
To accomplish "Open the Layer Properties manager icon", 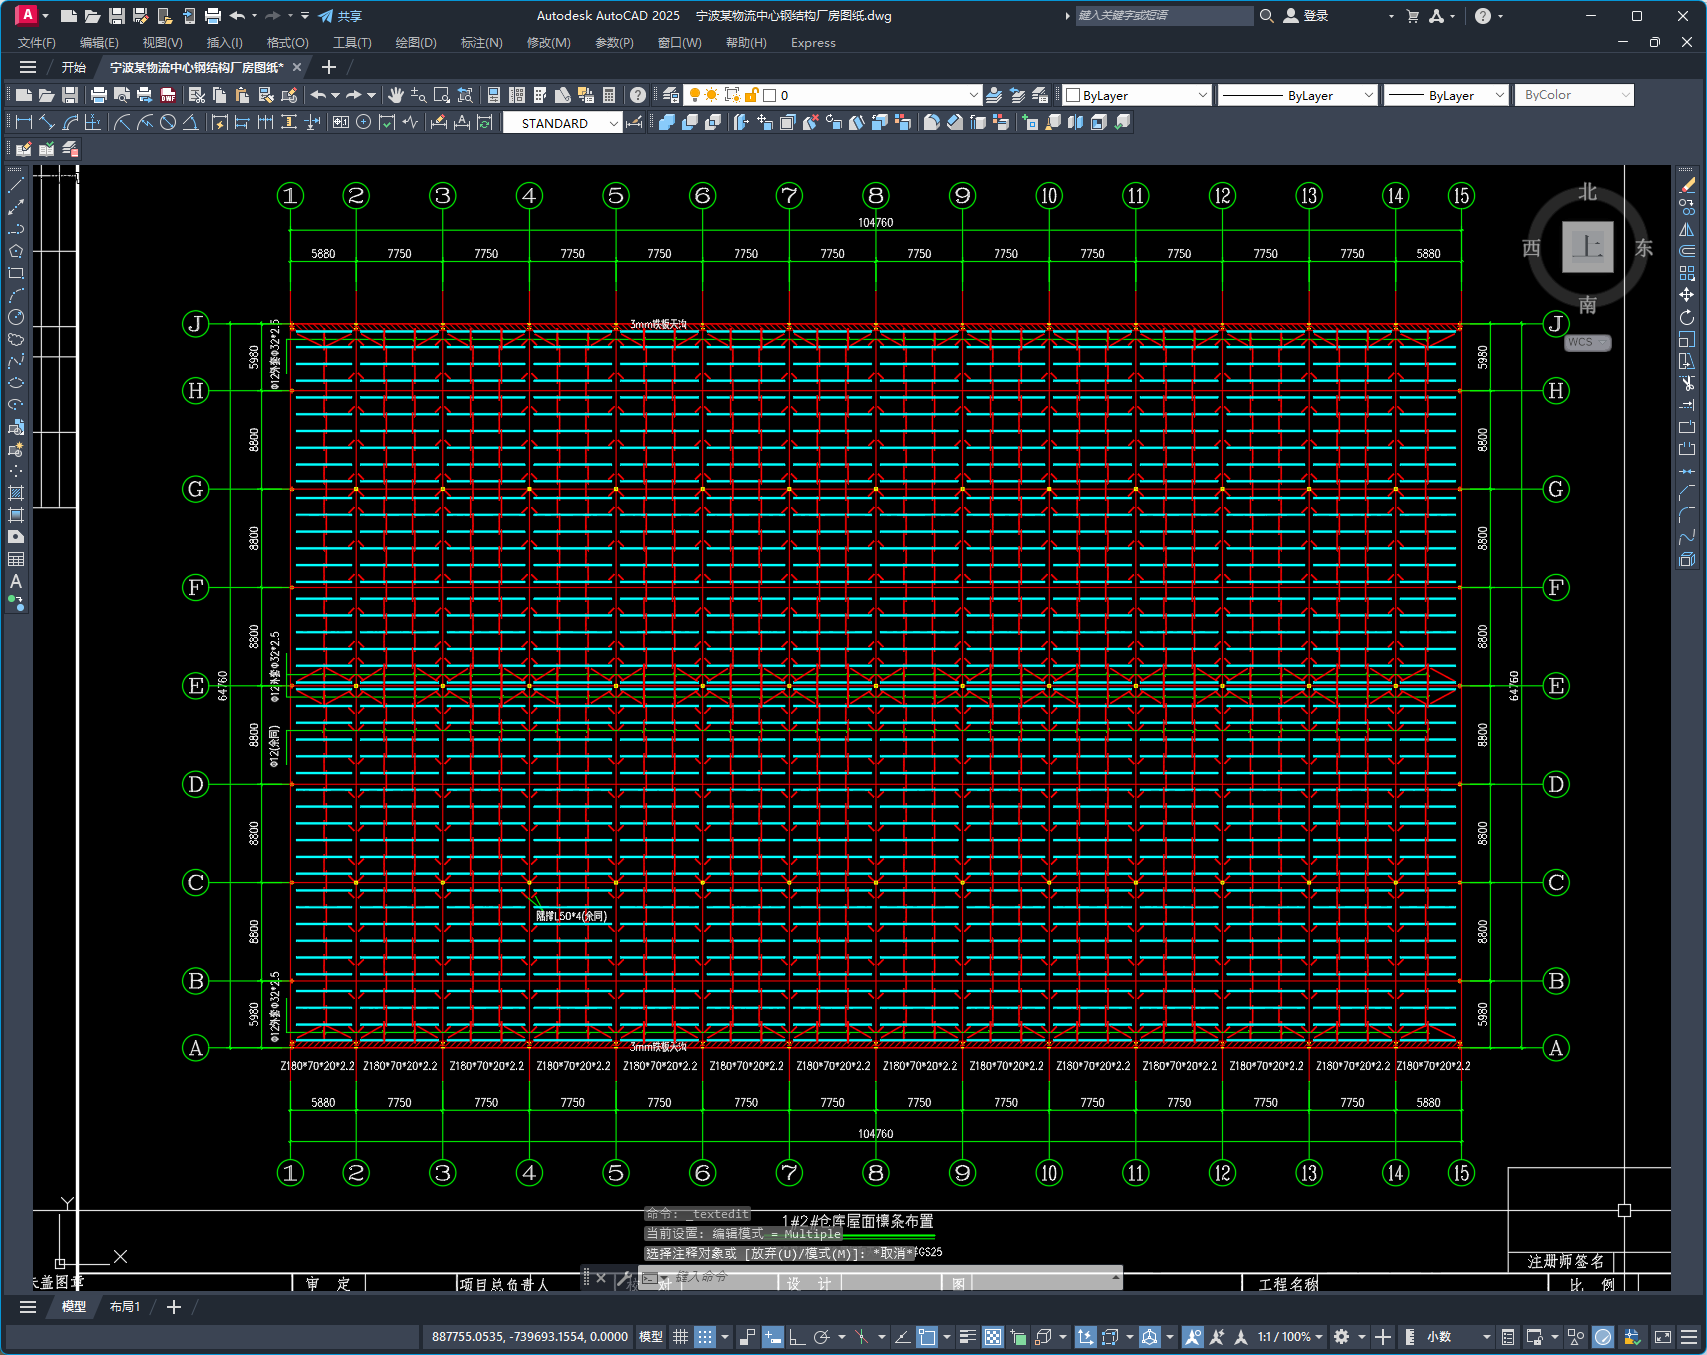I will pos(671,95).
